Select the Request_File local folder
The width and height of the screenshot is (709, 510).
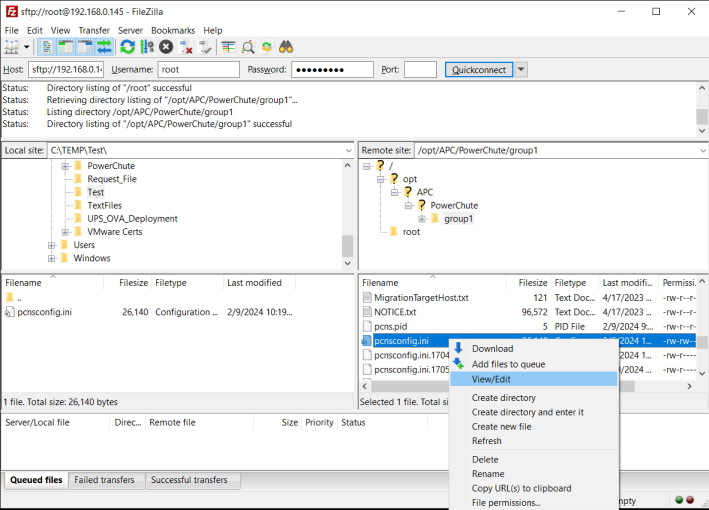(x=112, y=179)
